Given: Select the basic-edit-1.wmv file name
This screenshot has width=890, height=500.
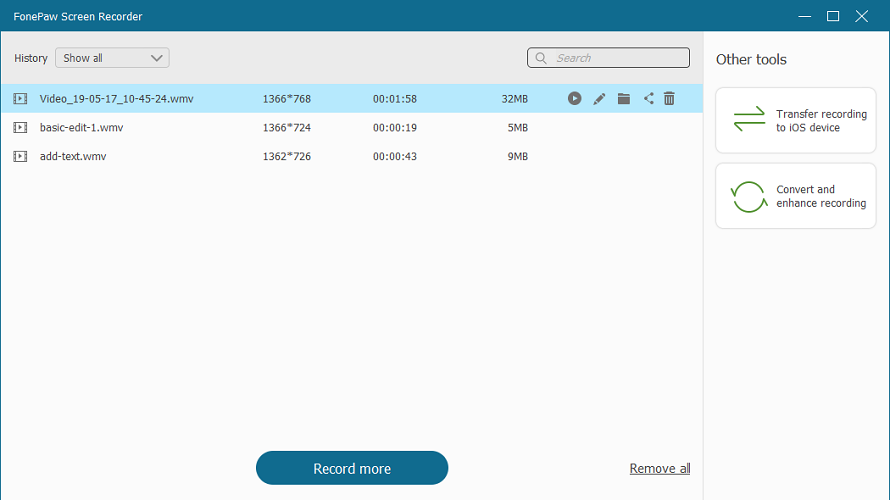Looking at the screenshot, I should (x=81, y=128).
